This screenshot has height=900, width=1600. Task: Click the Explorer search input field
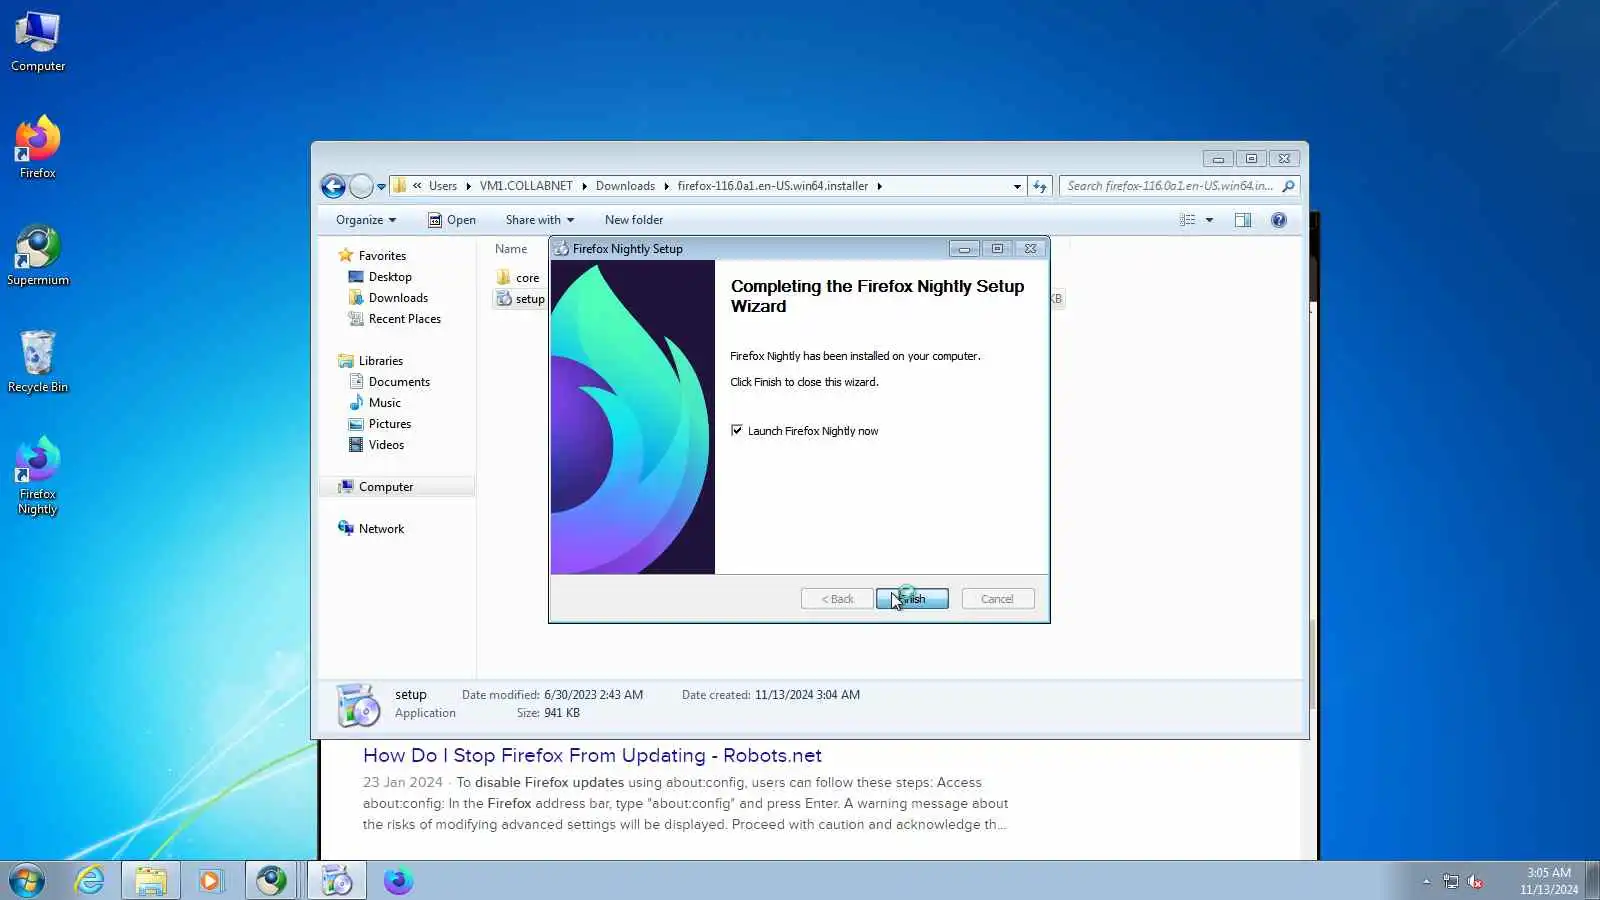coord(1169,186)
